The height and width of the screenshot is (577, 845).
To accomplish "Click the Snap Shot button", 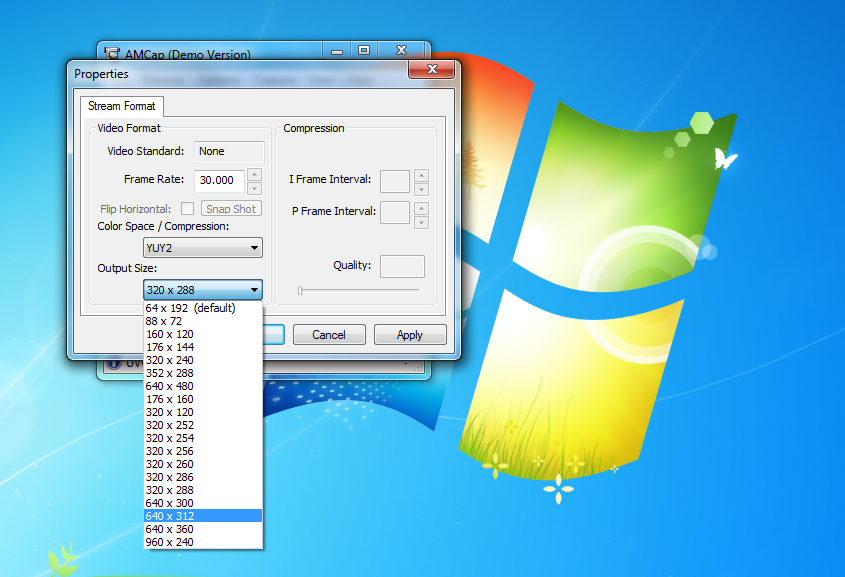I will coord(231,208).
